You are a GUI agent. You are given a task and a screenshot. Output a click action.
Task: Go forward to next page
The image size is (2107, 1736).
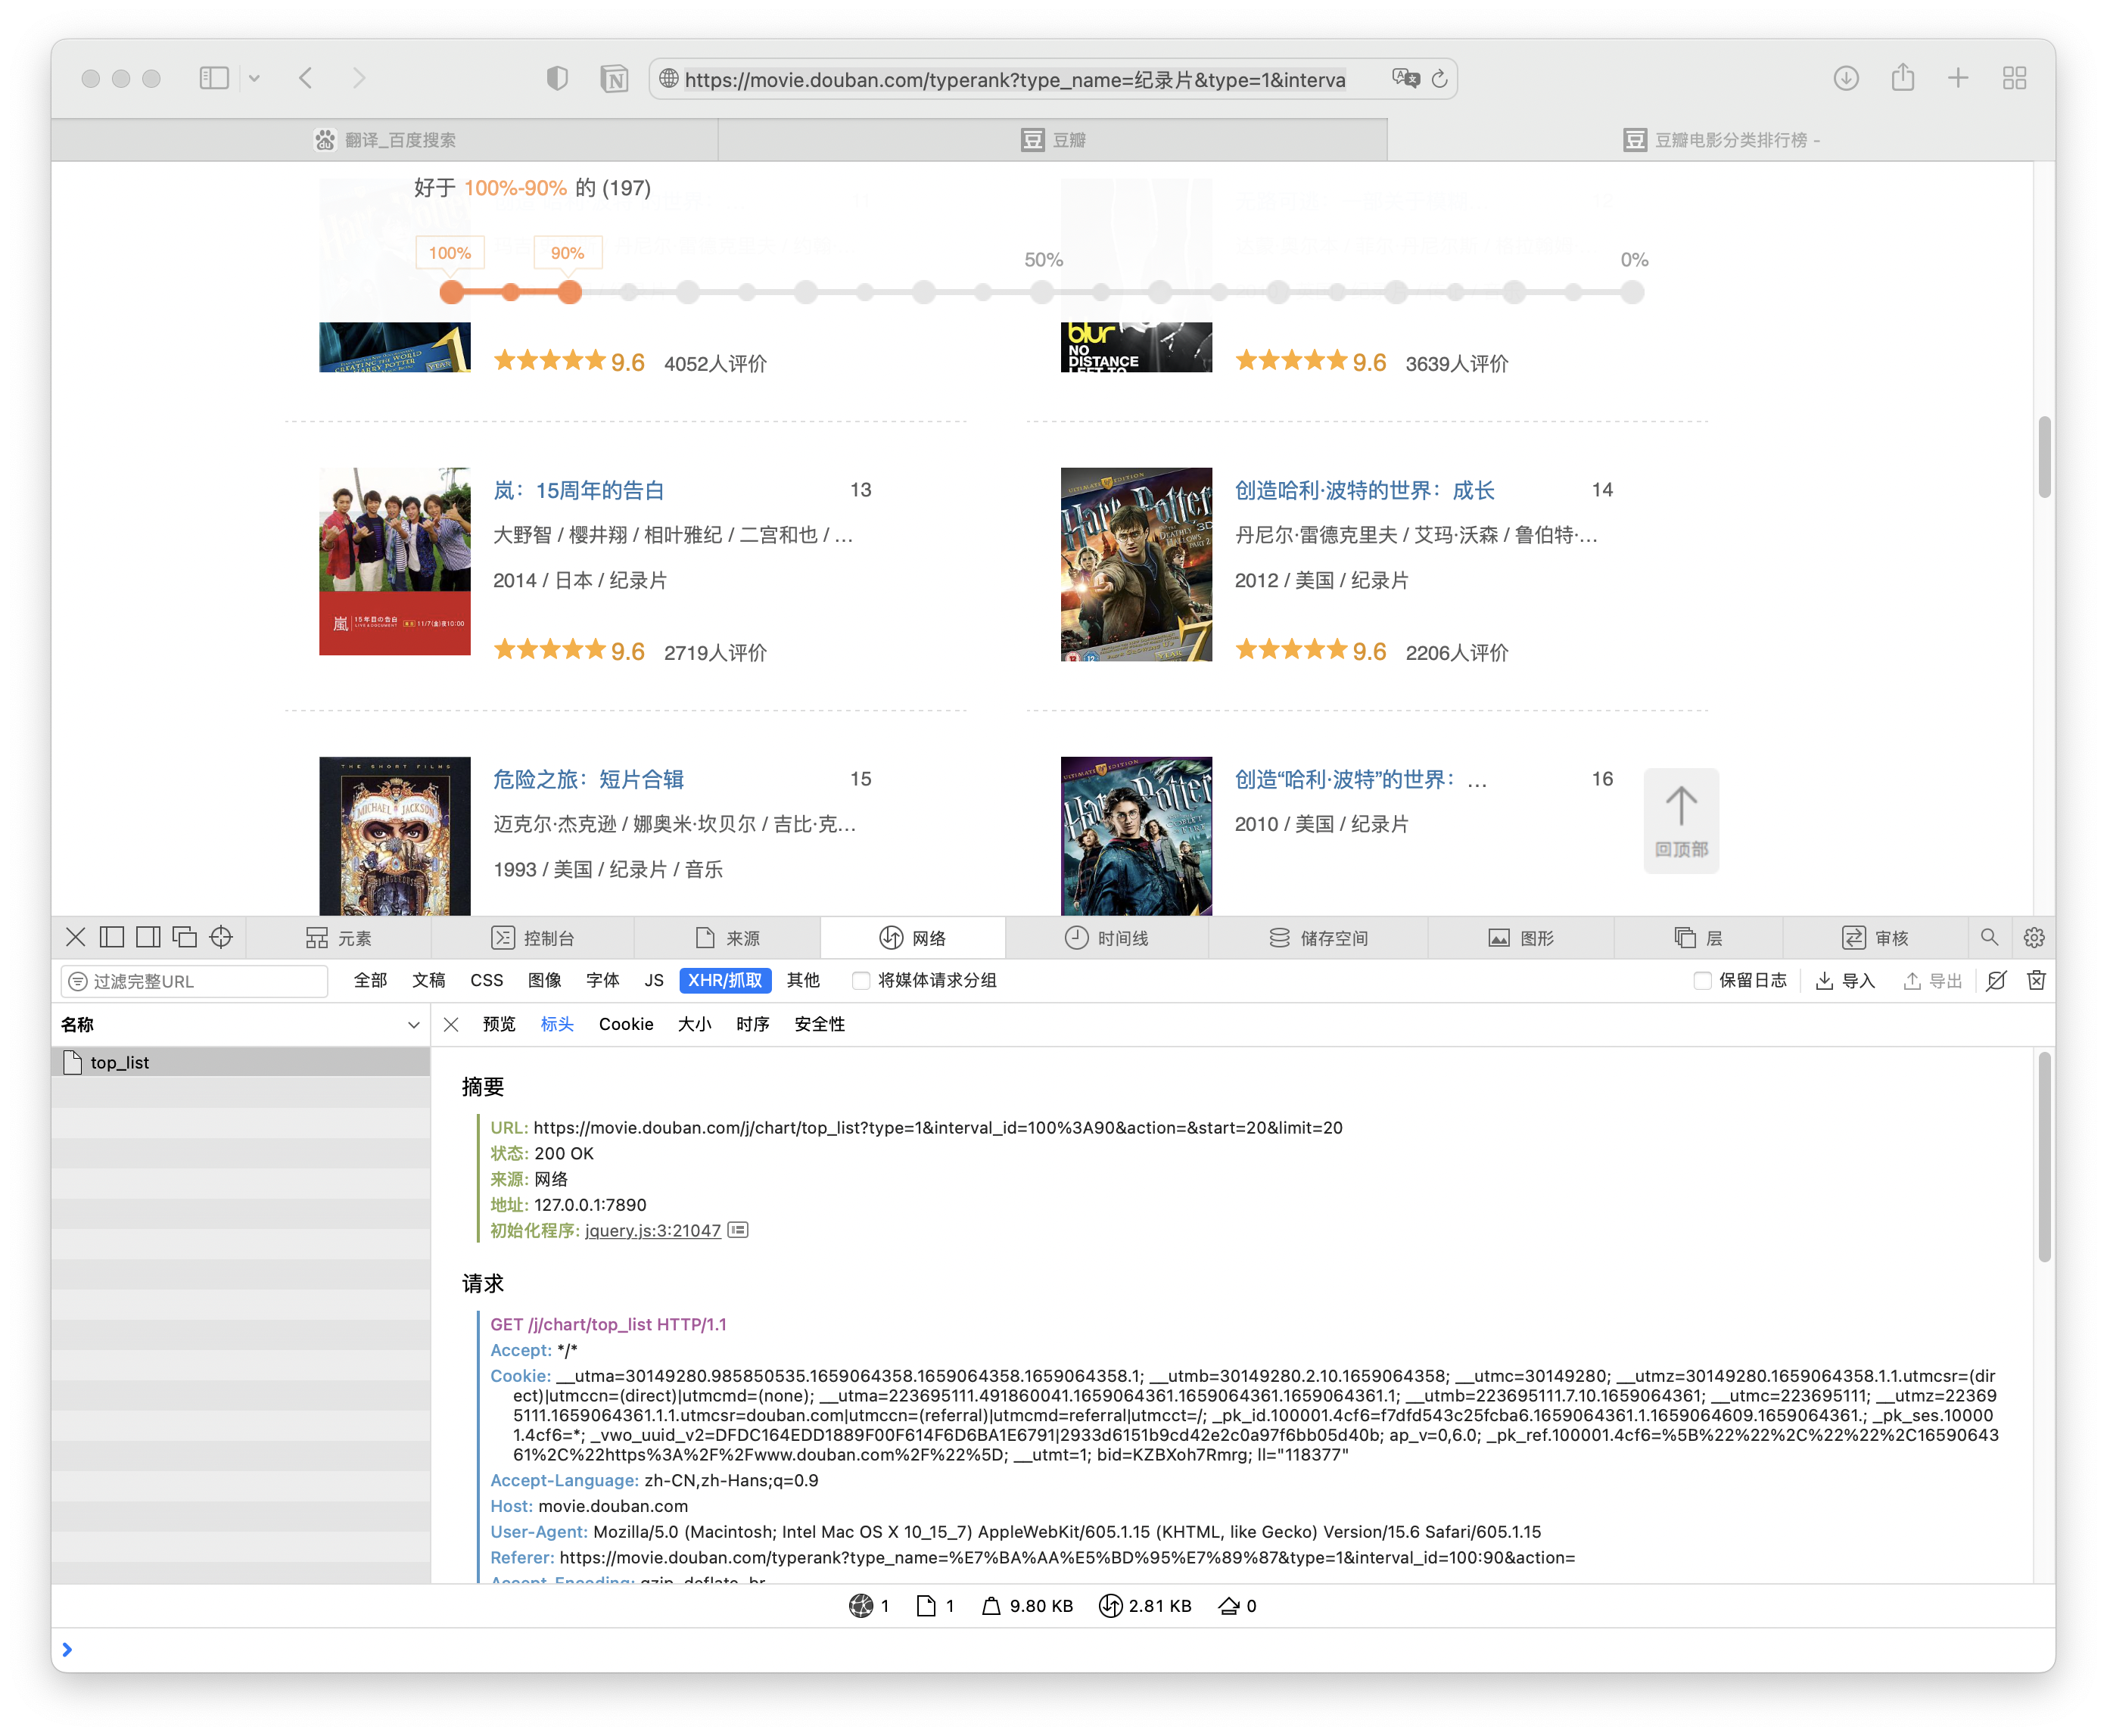click(359, 78)
